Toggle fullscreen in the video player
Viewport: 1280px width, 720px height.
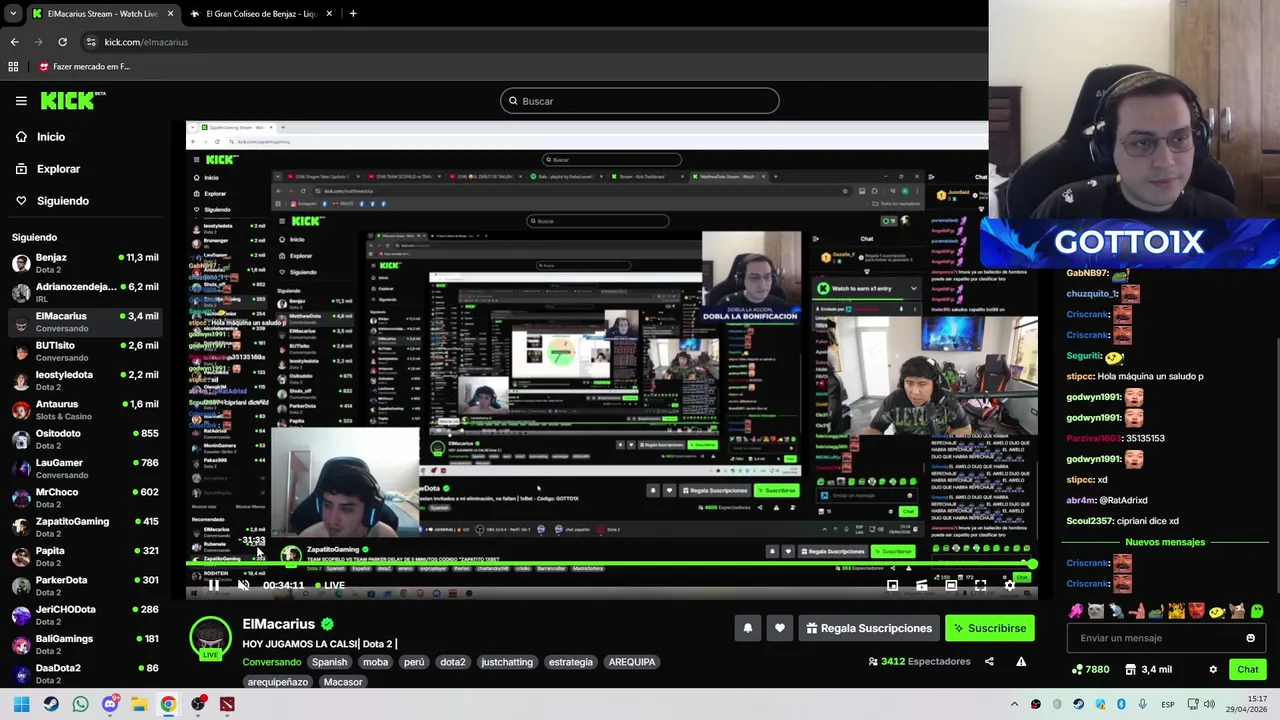point(980,585)
